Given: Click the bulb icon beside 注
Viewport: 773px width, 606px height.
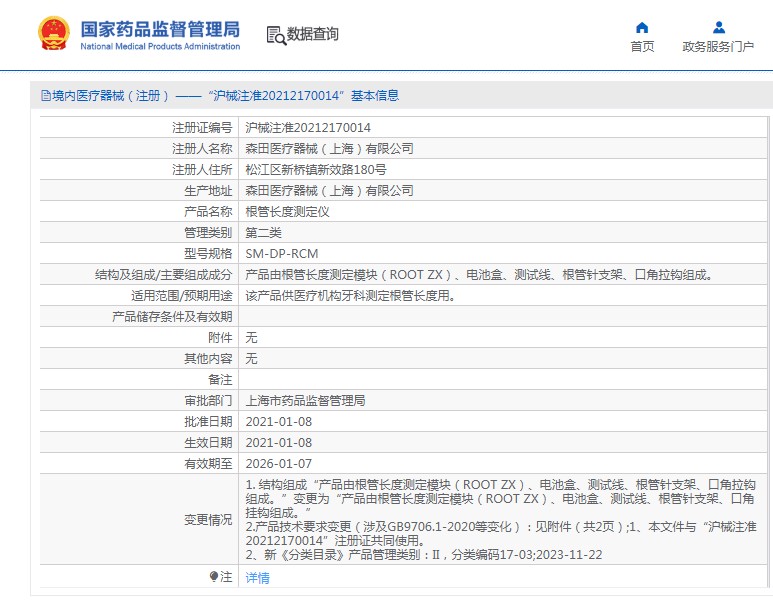Looking at the screenshot, I should pyautogui.click(x=213, y=576).
